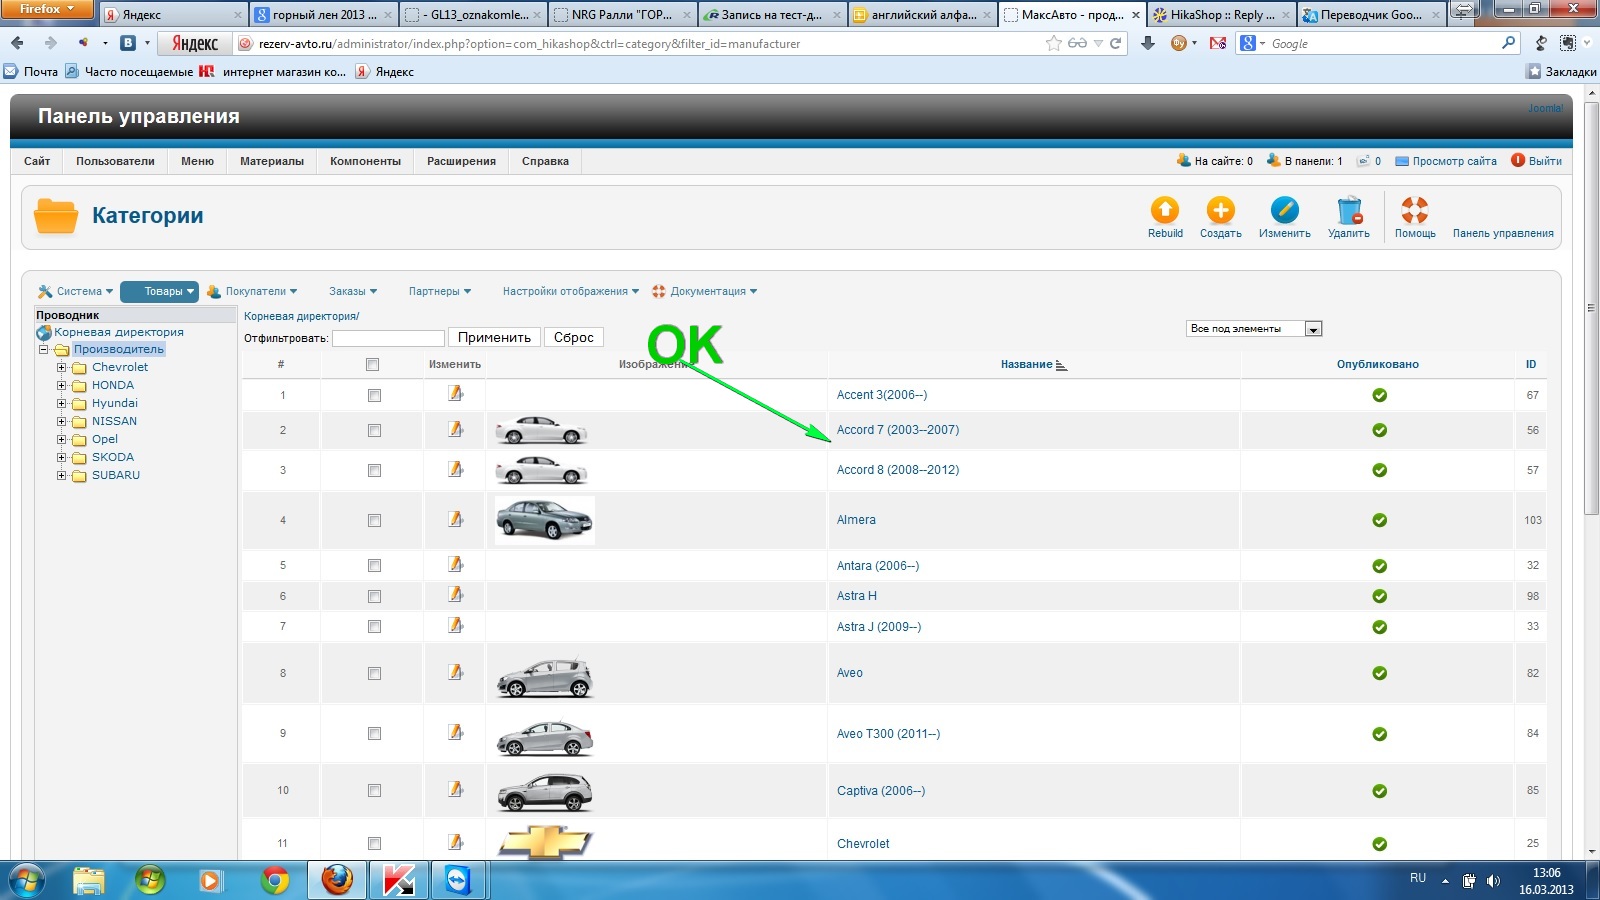Screen dimensions: 1600x900
Task: Open the 'Все под элементы' dropdown
Action: click(1254, 328)
